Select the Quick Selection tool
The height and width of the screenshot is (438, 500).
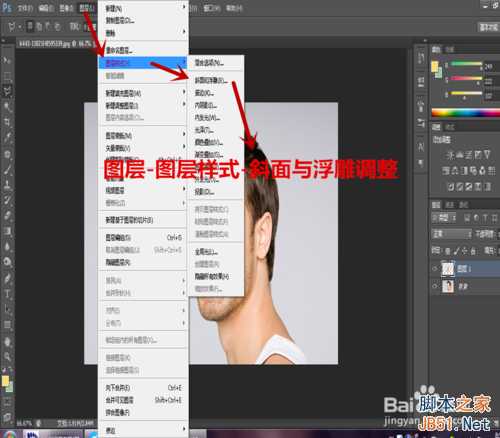coord(7,107)
